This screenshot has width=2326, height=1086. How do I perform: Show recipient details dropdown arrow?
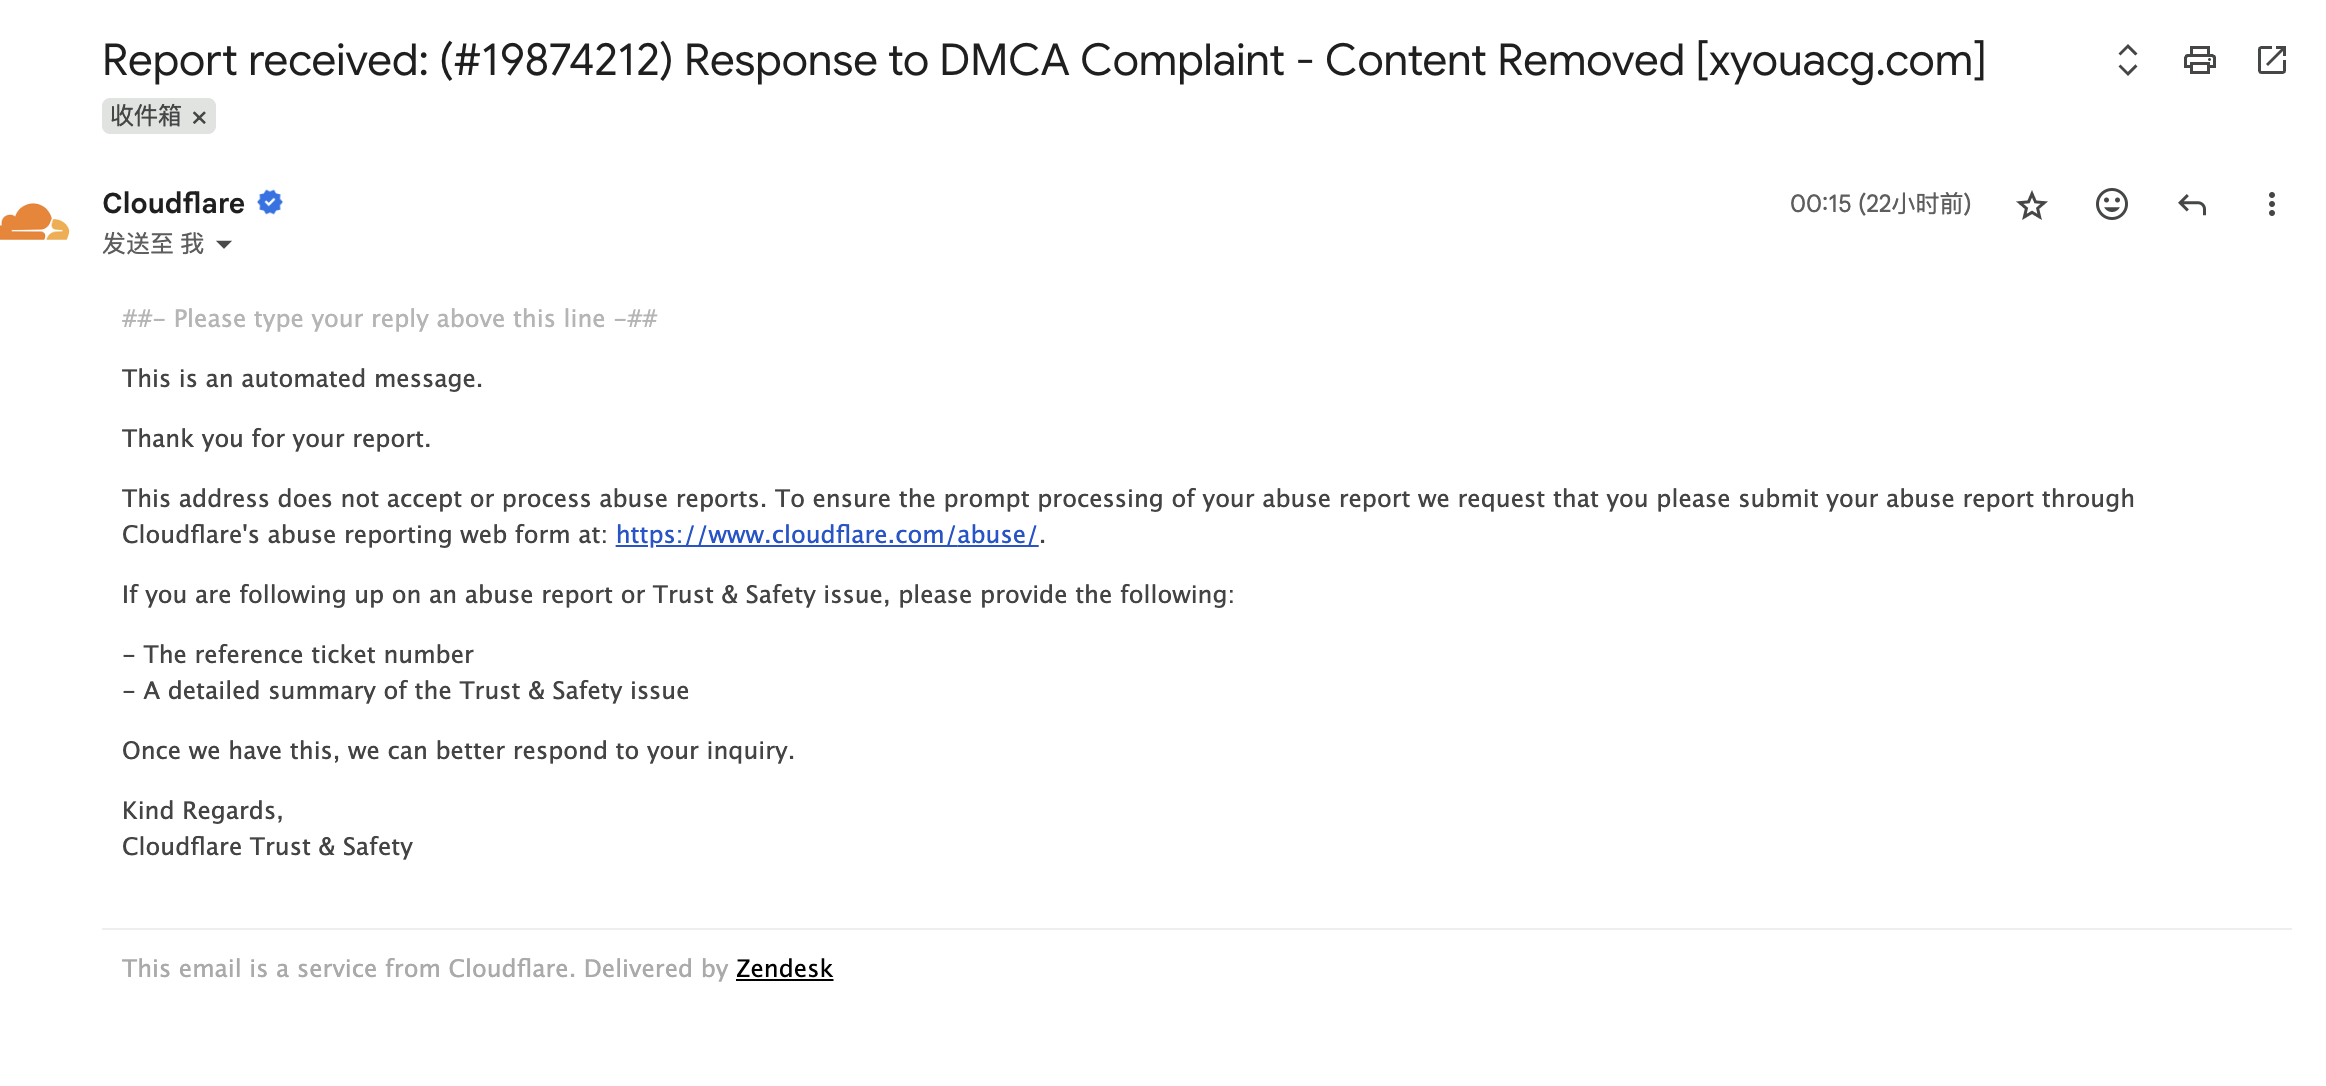224,245
